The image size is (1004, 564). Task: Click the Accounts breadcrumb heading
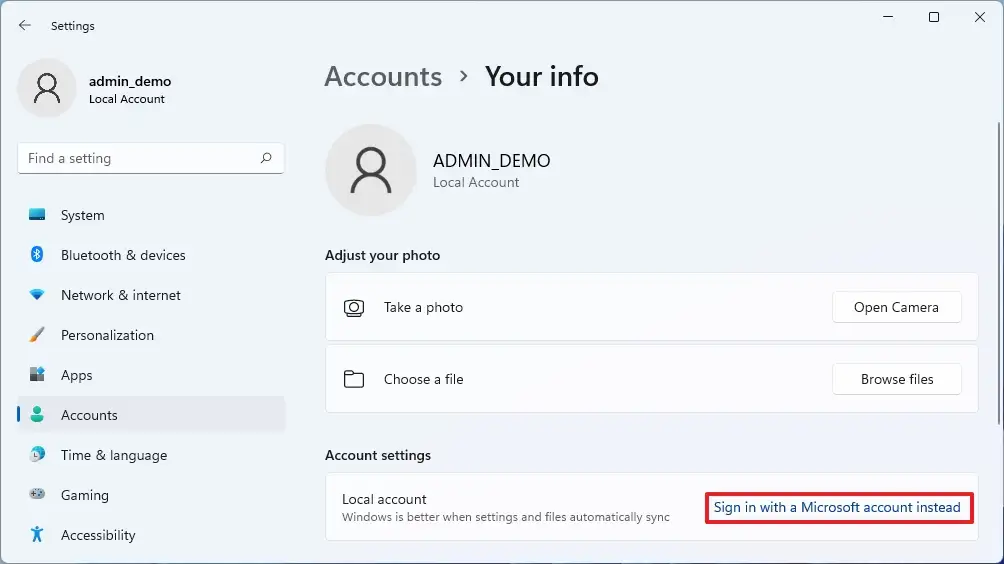click(x=383, y=77)
